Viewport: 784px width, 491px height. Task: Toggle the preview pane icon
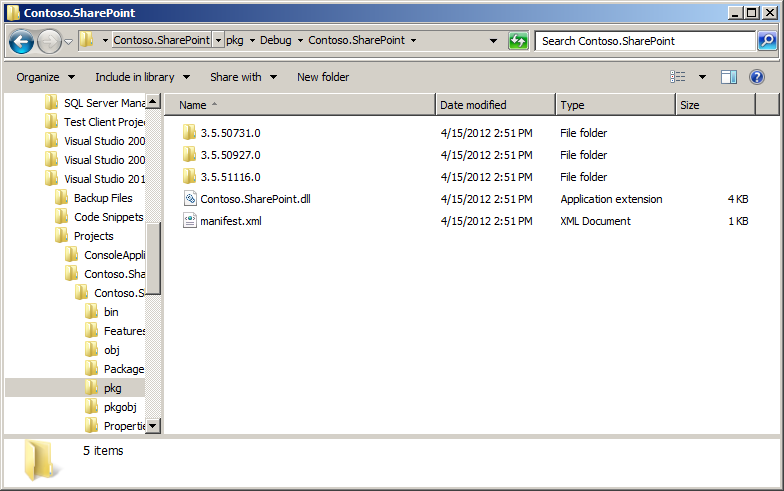728,76
